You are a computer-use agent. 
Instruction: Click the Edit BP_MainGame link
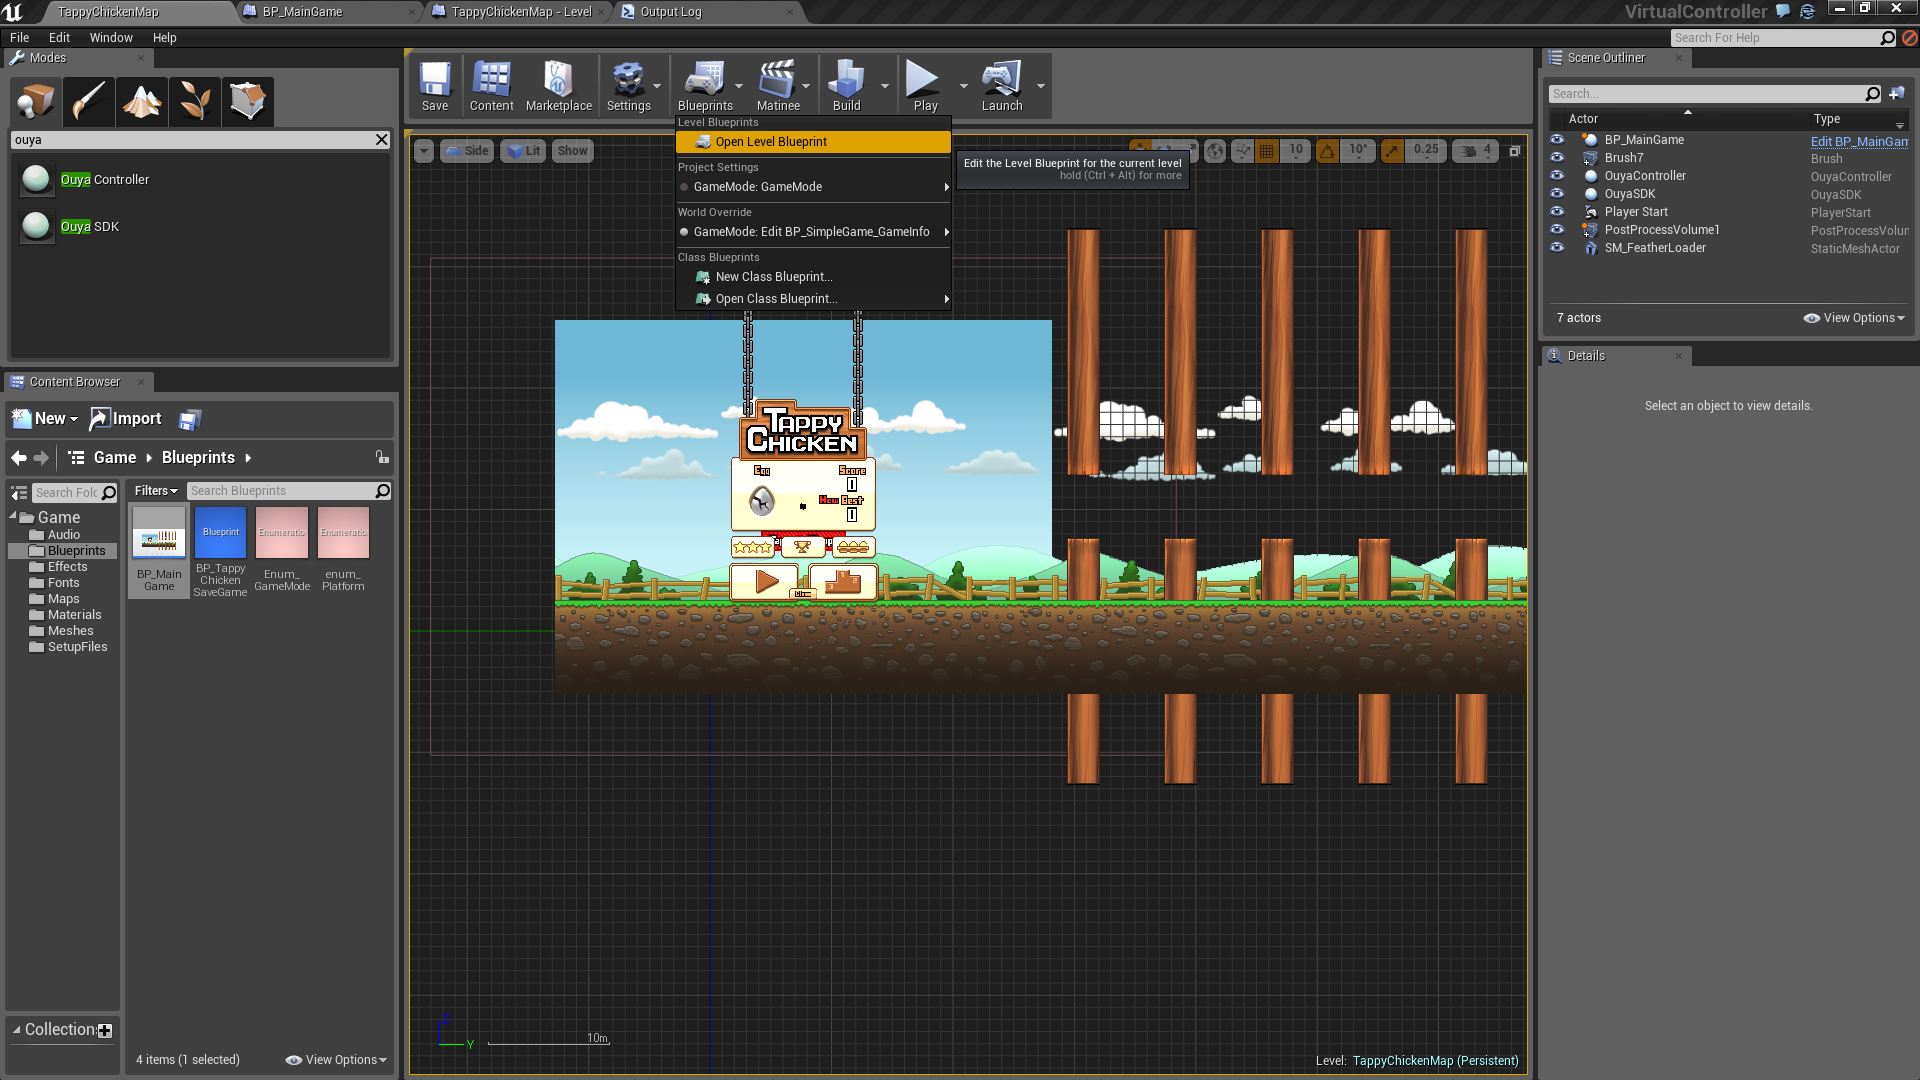(1859, 141)
